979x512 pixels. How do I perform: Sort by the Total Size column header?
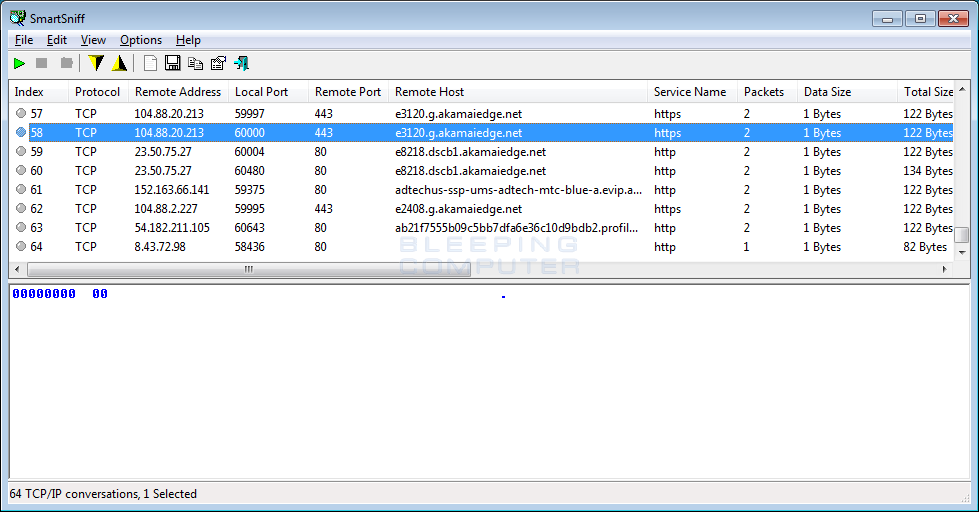926,92
